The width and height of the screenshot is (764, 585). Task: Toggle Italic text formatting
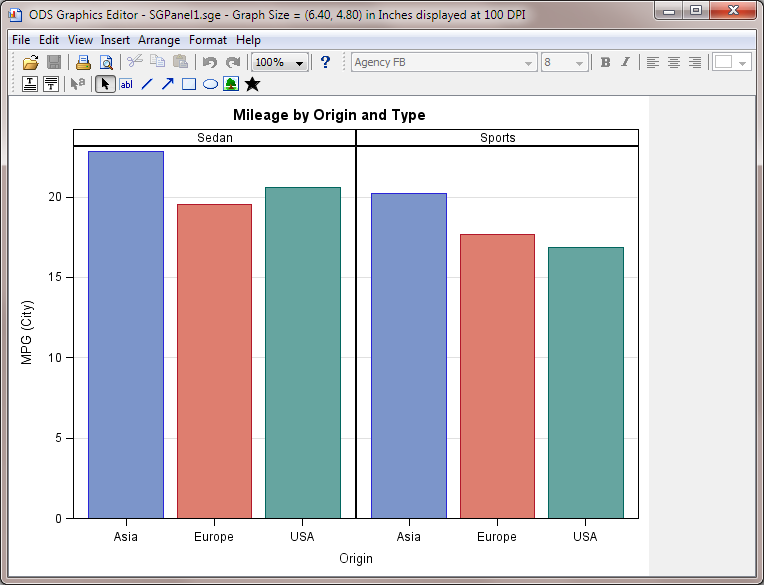click(x=626, y=62)
